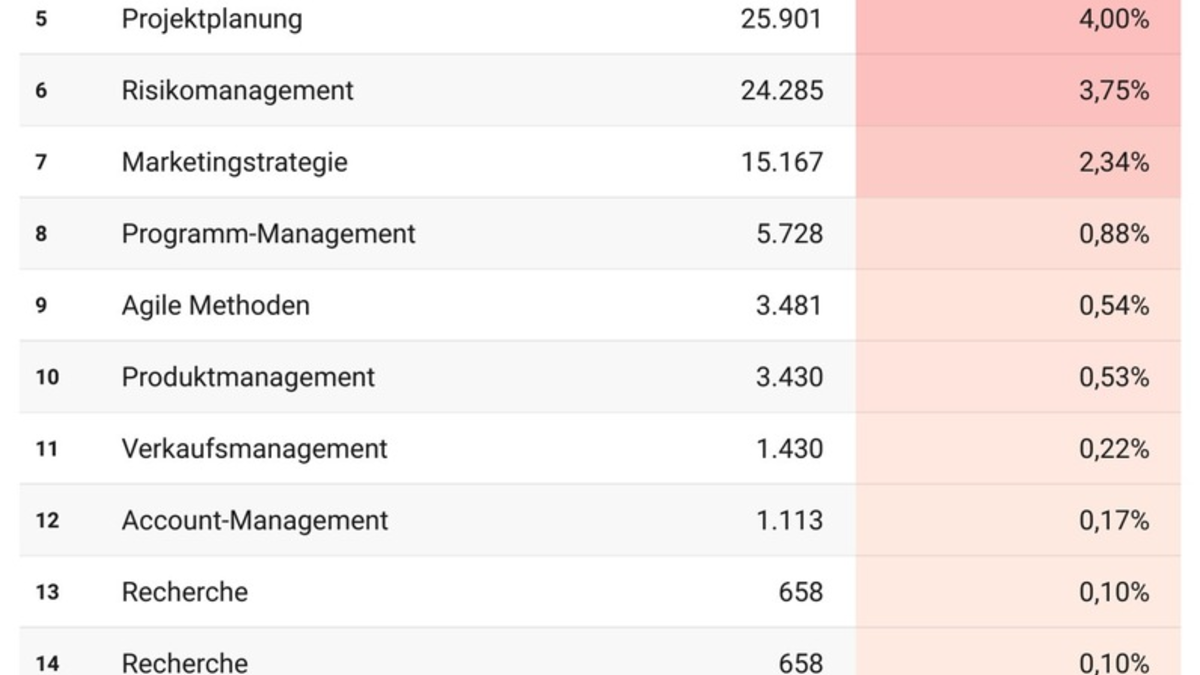Screen dimensions: 1200x675
Task: Click the 0,54% Agile Methoden share
Action: click(x=1113, y=305)
